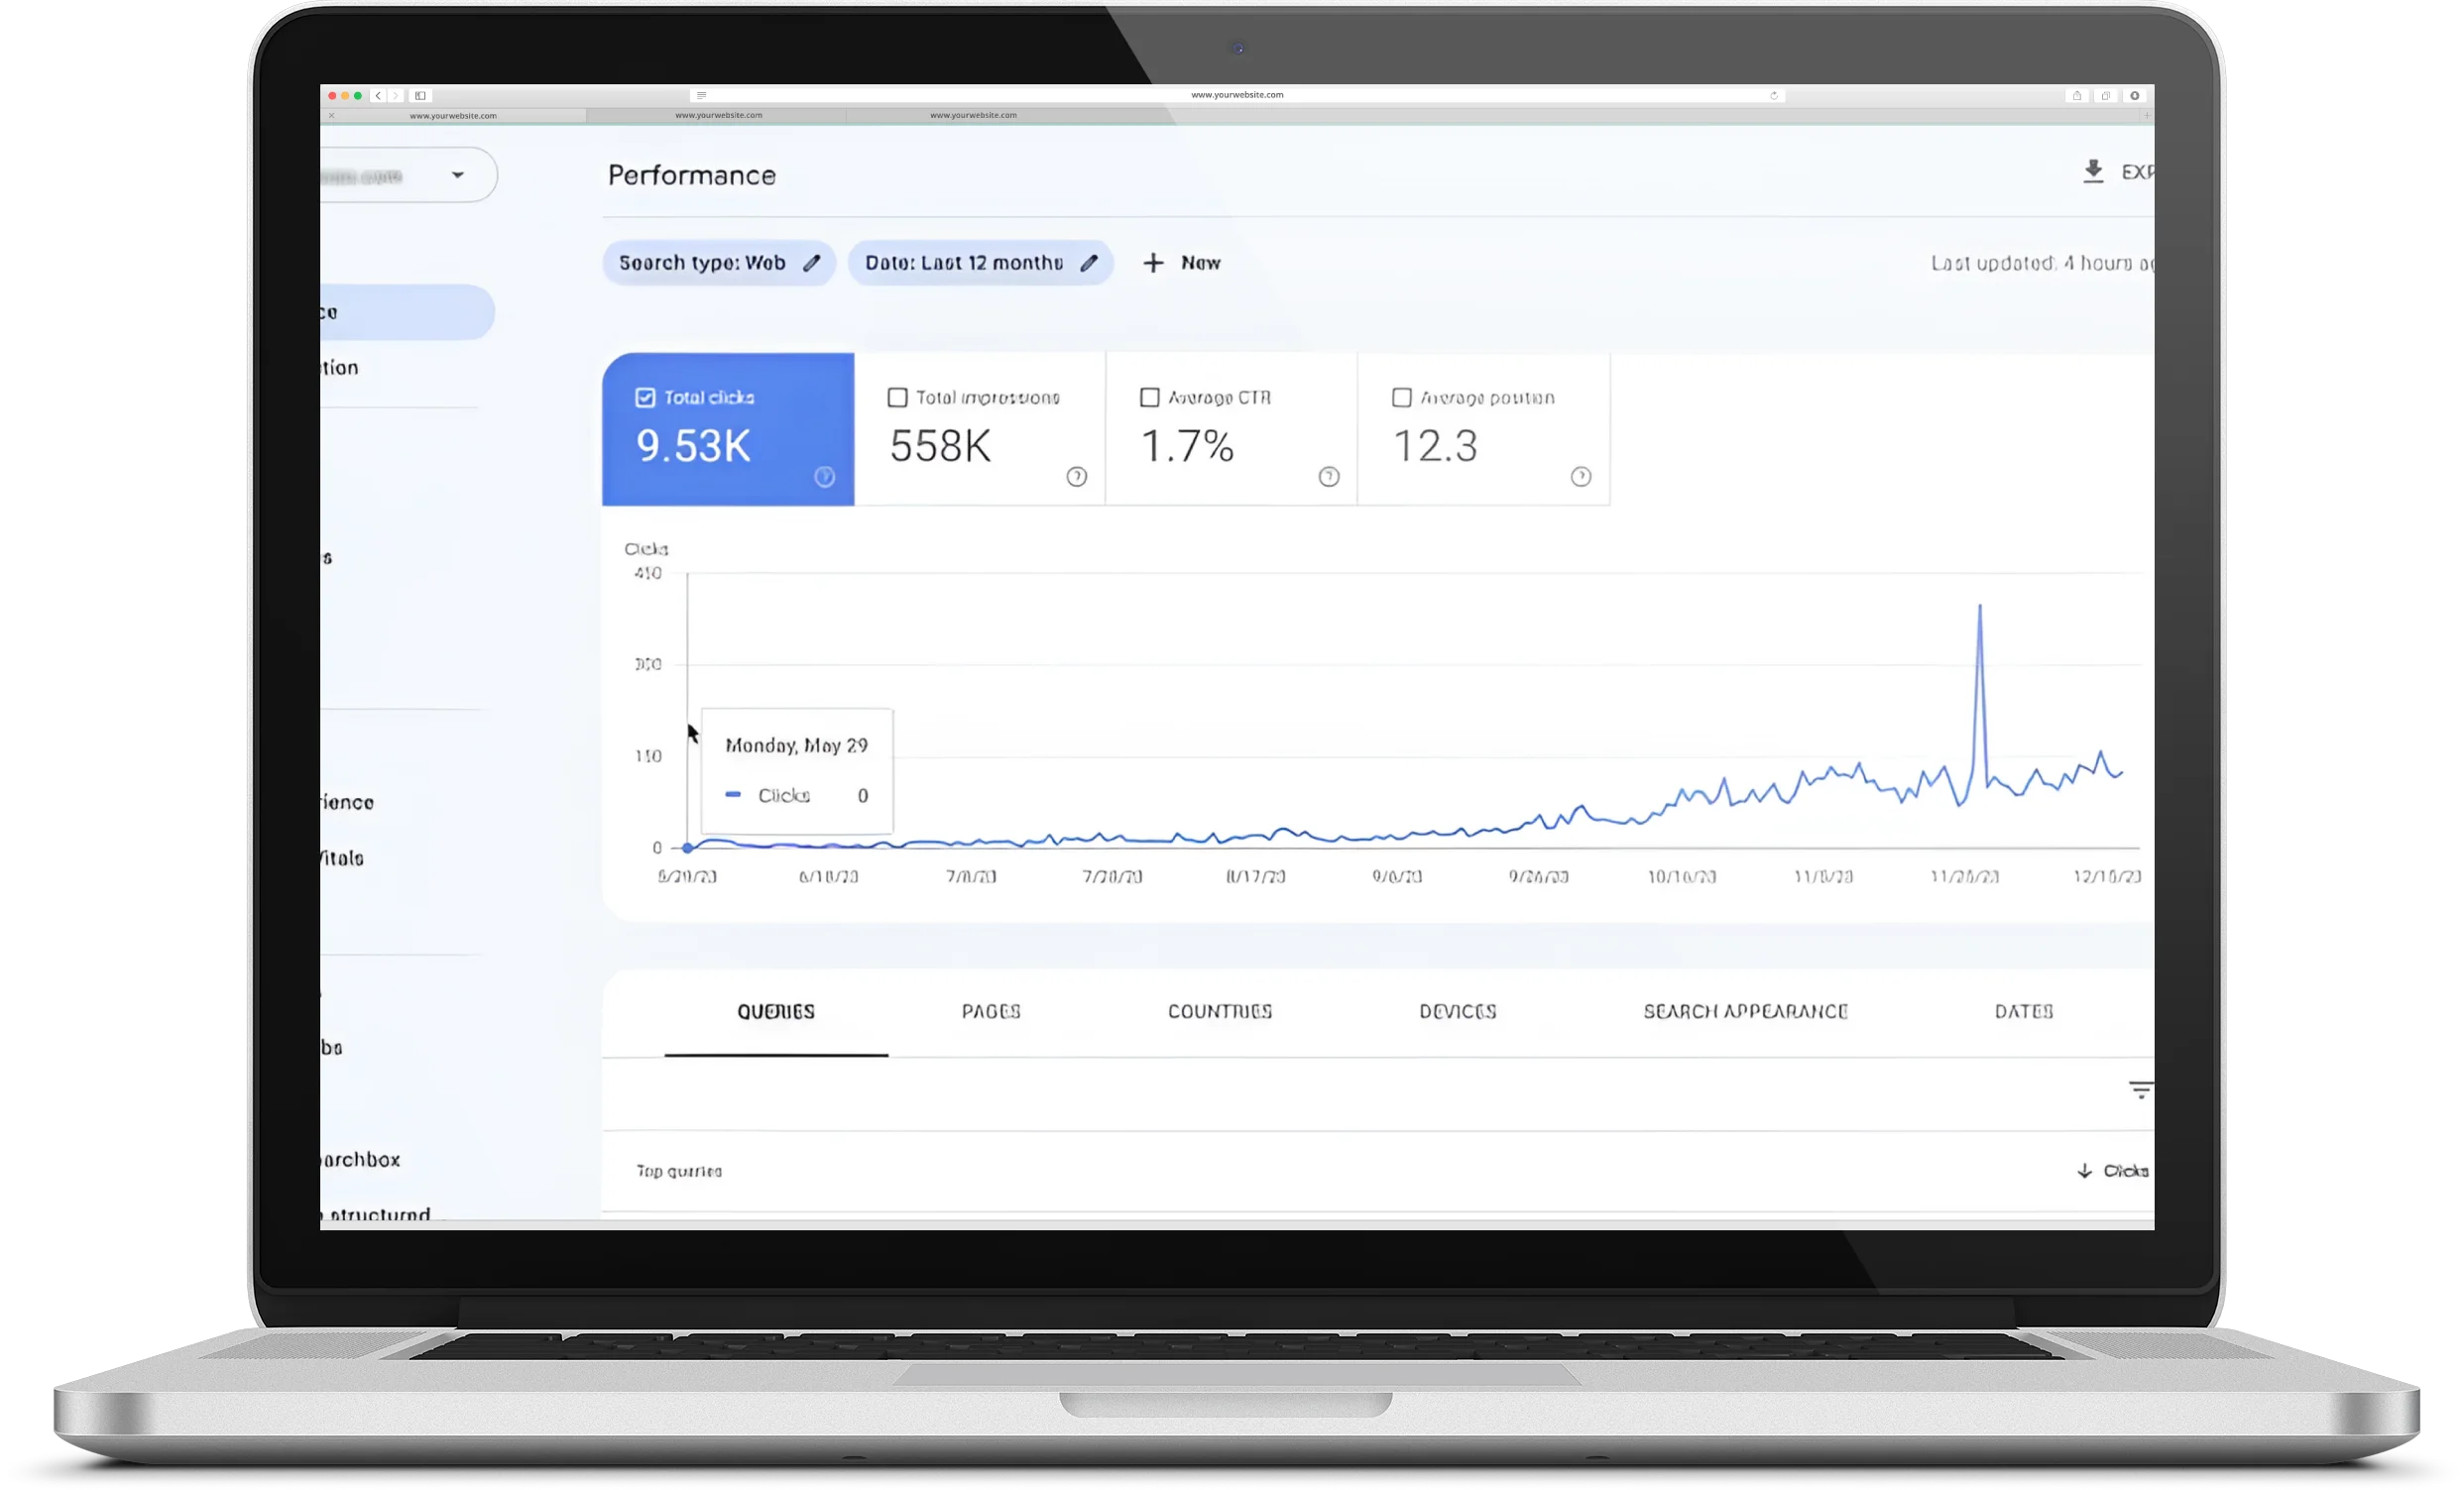Click the sort arrow beside Clicks column

pos(2084,1171)
